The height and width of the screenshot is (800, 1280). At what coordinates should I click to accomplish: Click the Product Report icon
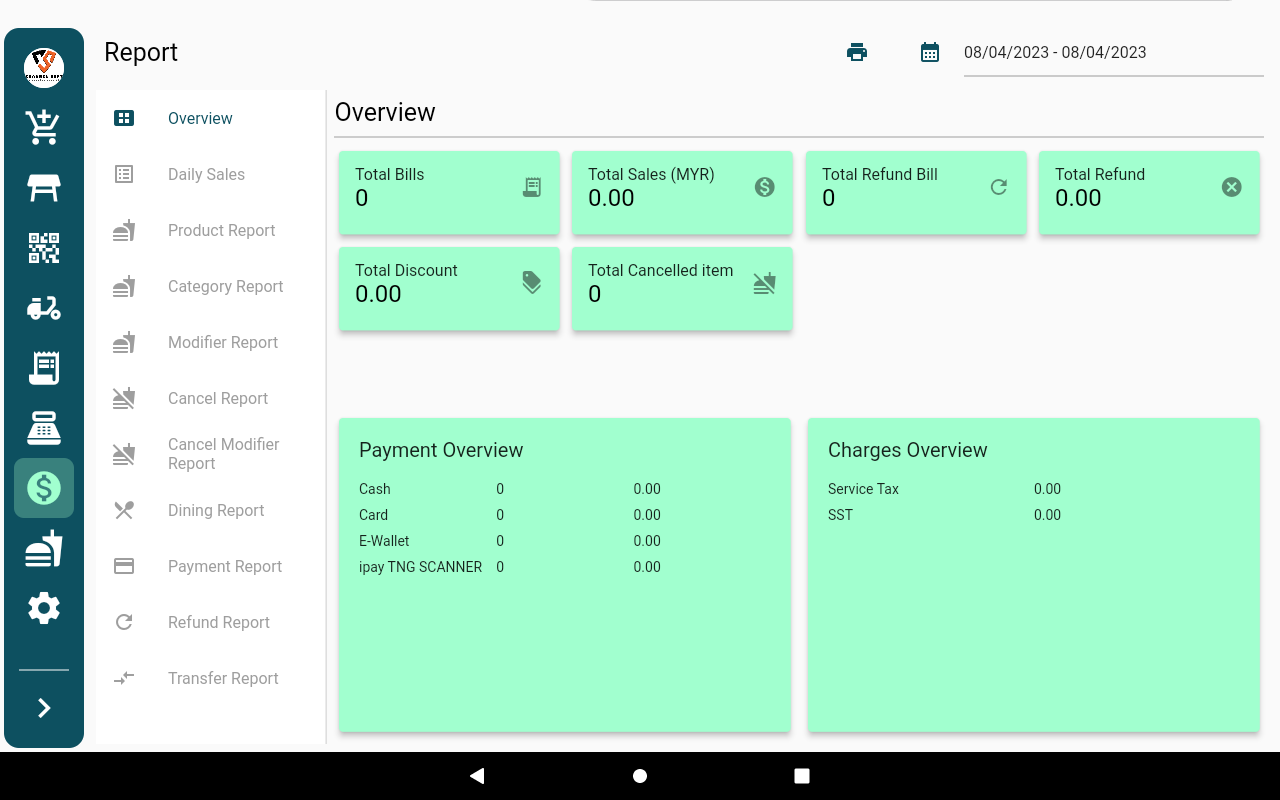pyautogui.click(x=124, y=230)
